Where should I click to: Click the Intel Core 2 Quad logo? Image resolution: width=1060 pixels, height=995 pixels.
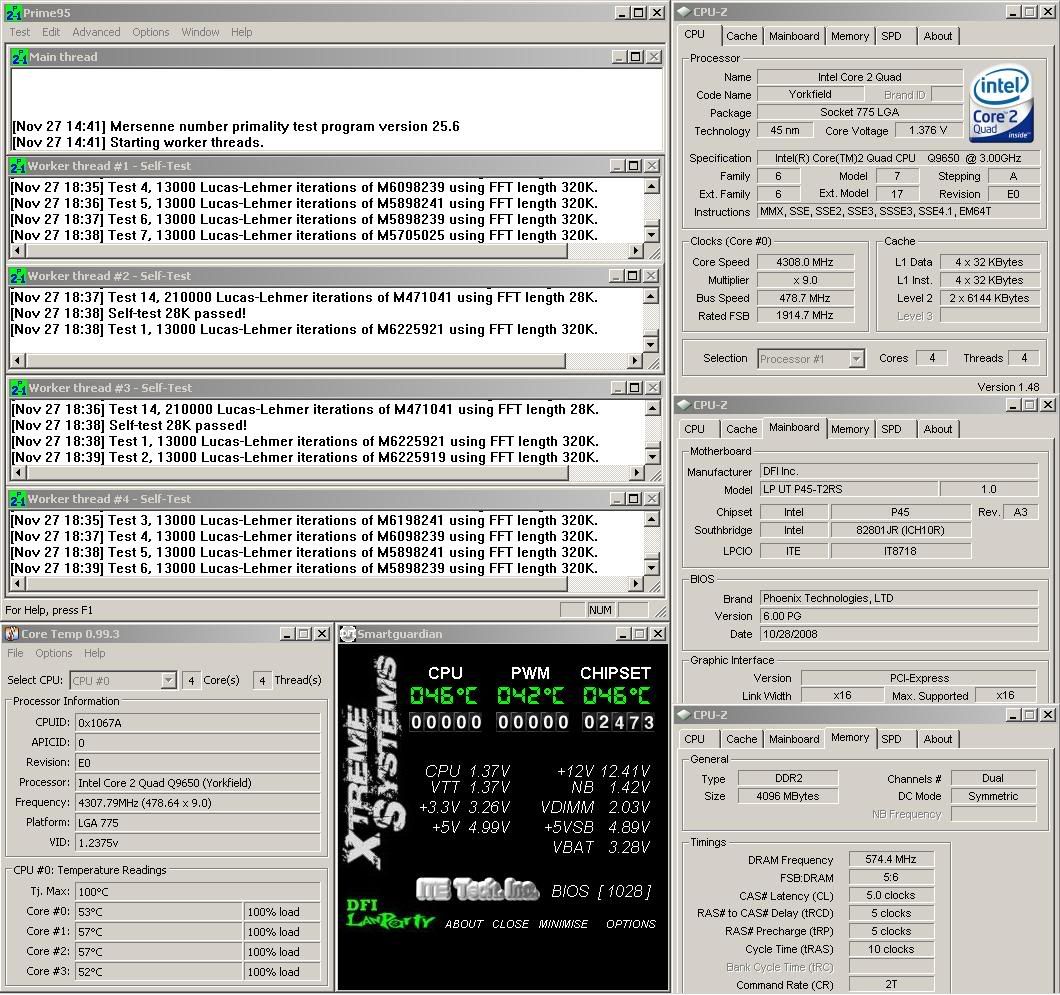(x=1001, y=103)
